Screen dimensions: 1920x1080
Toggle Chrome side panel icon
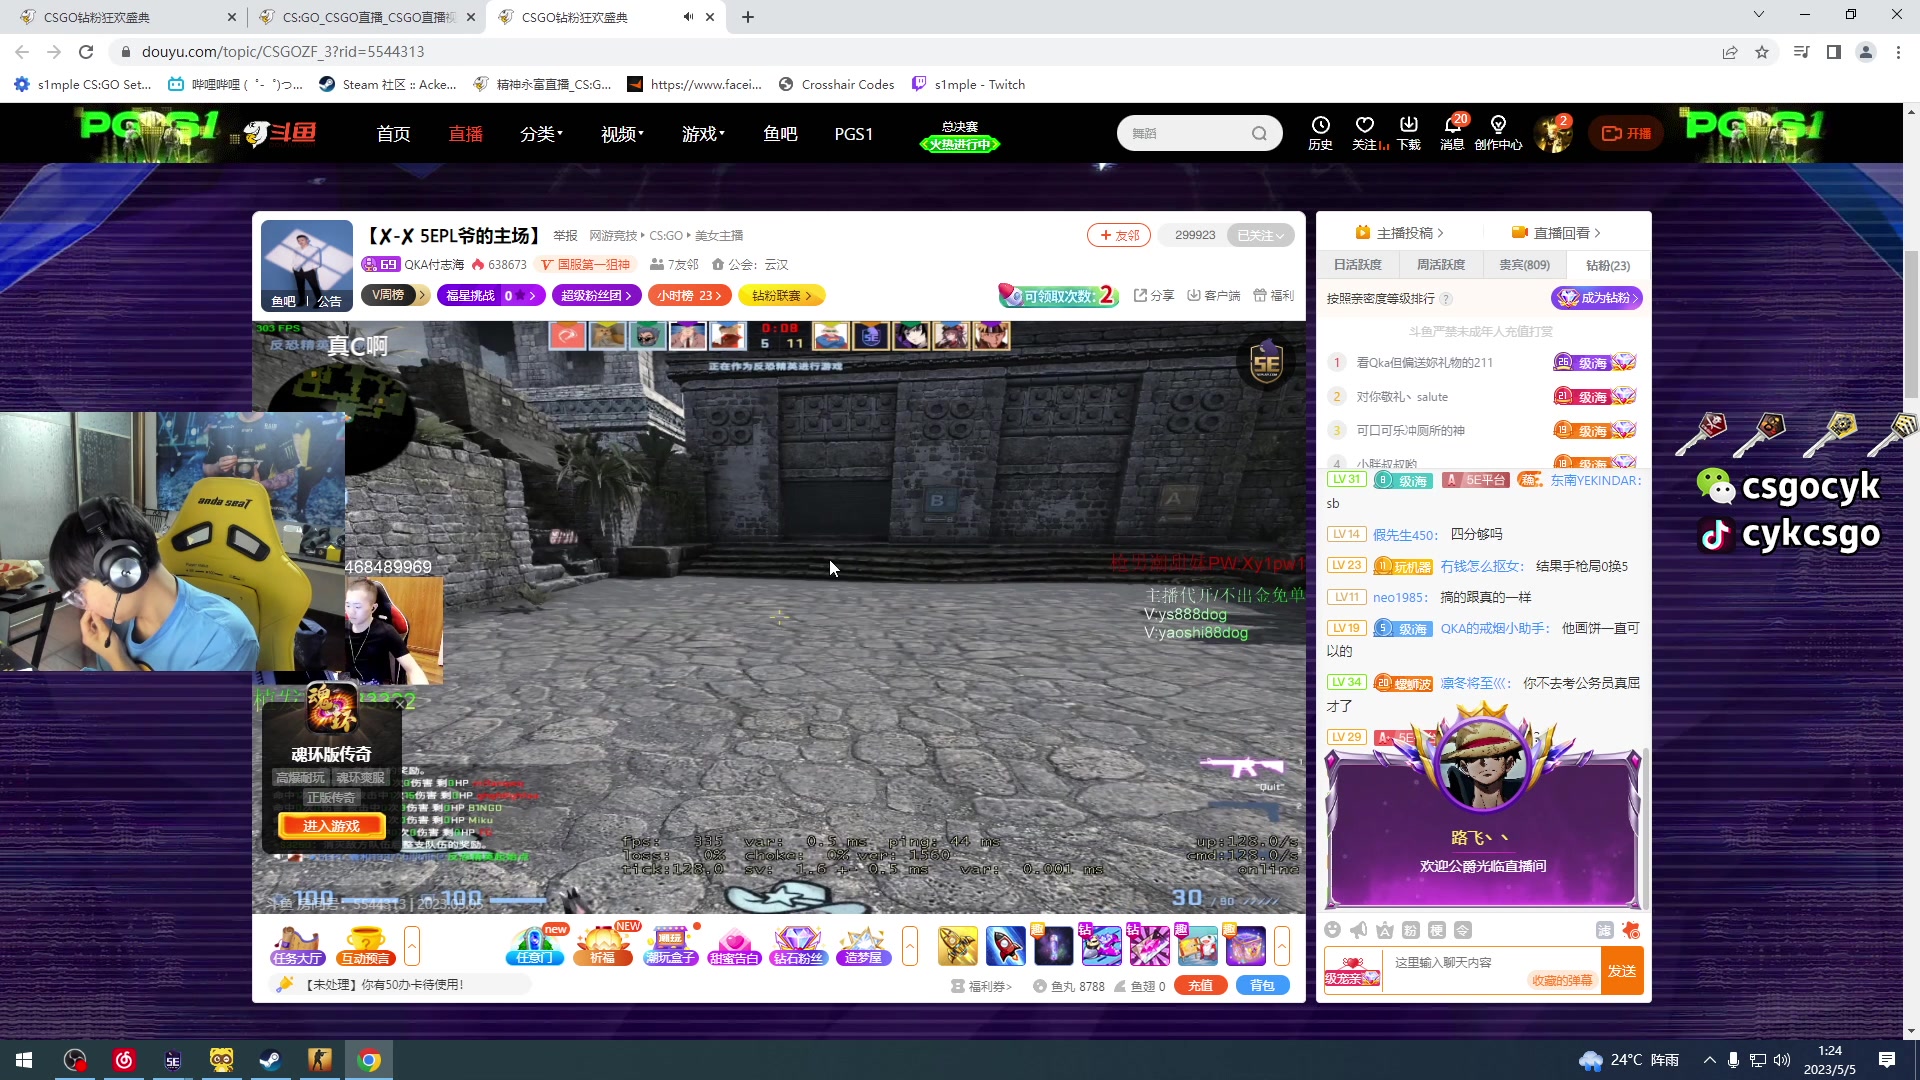pyautogui.click(x=1834, y=52)
